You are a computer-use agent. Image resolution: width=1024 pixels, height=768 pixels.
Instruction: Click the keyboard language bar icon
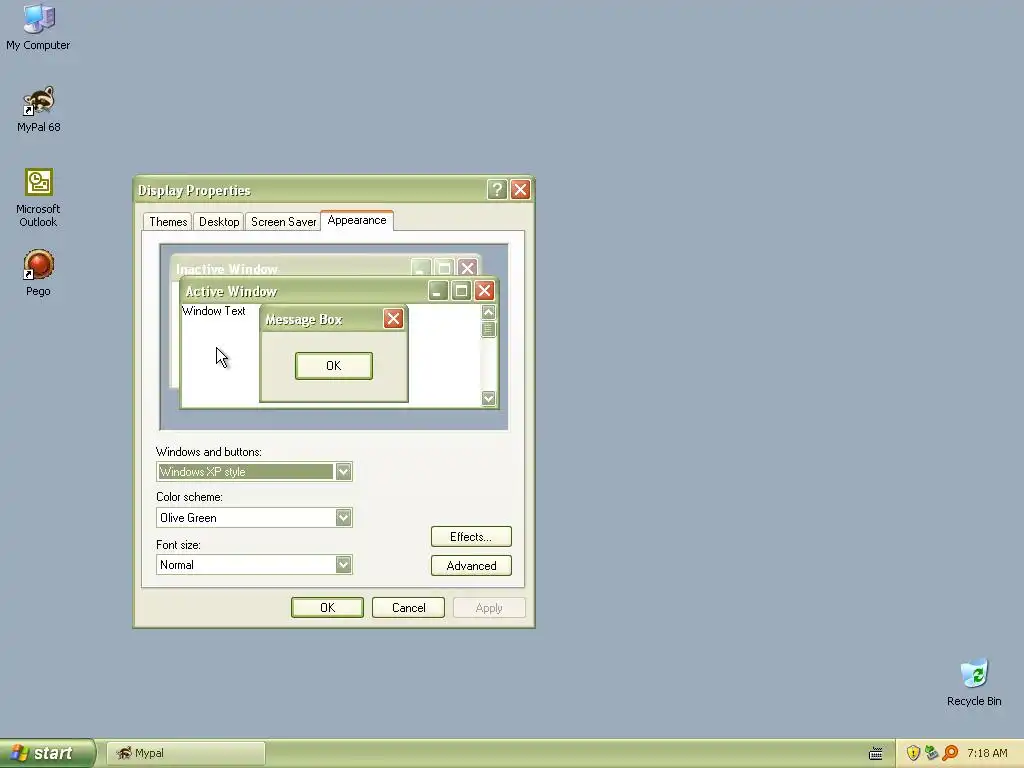pos(876,754)
